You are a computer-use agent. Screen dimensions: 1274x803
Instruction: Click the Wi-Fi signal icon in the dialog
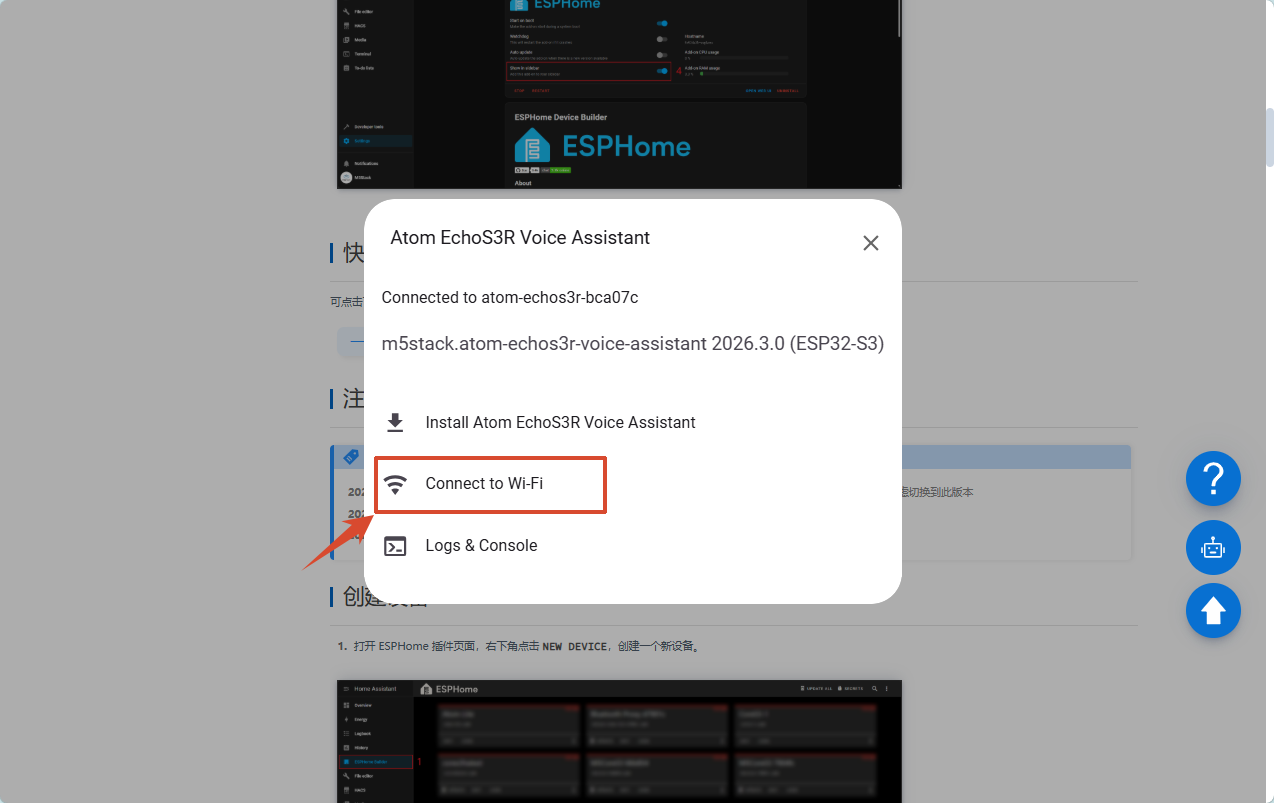pos(396,484)
